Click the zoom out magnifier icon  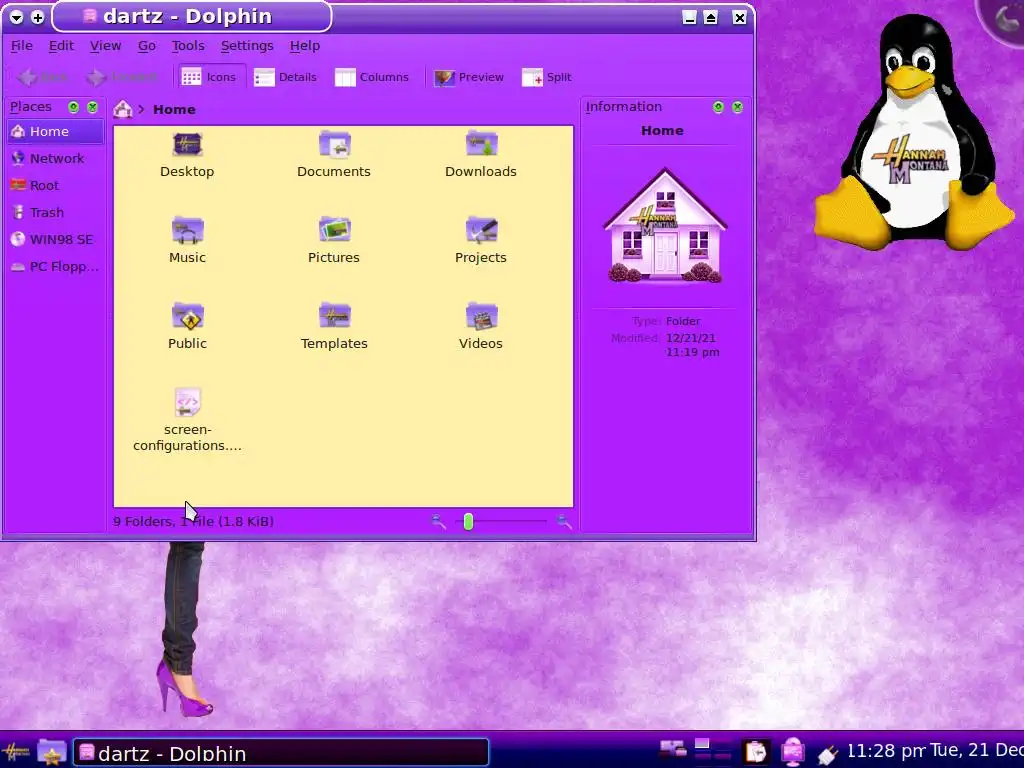[439, 521]
